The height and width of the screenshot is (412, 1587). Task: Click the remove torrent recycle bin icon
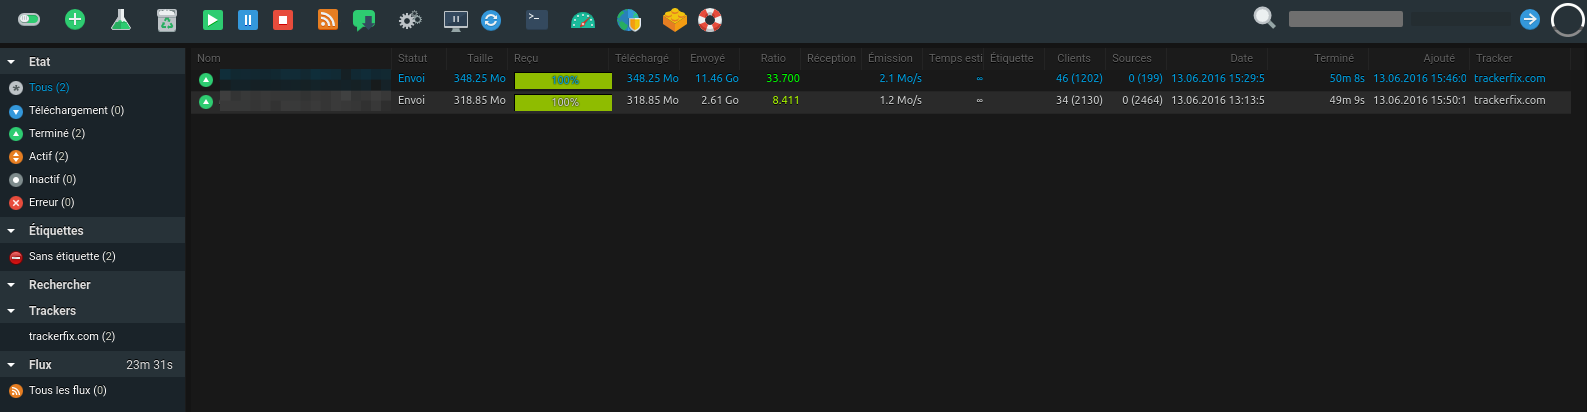pos(167,19)
